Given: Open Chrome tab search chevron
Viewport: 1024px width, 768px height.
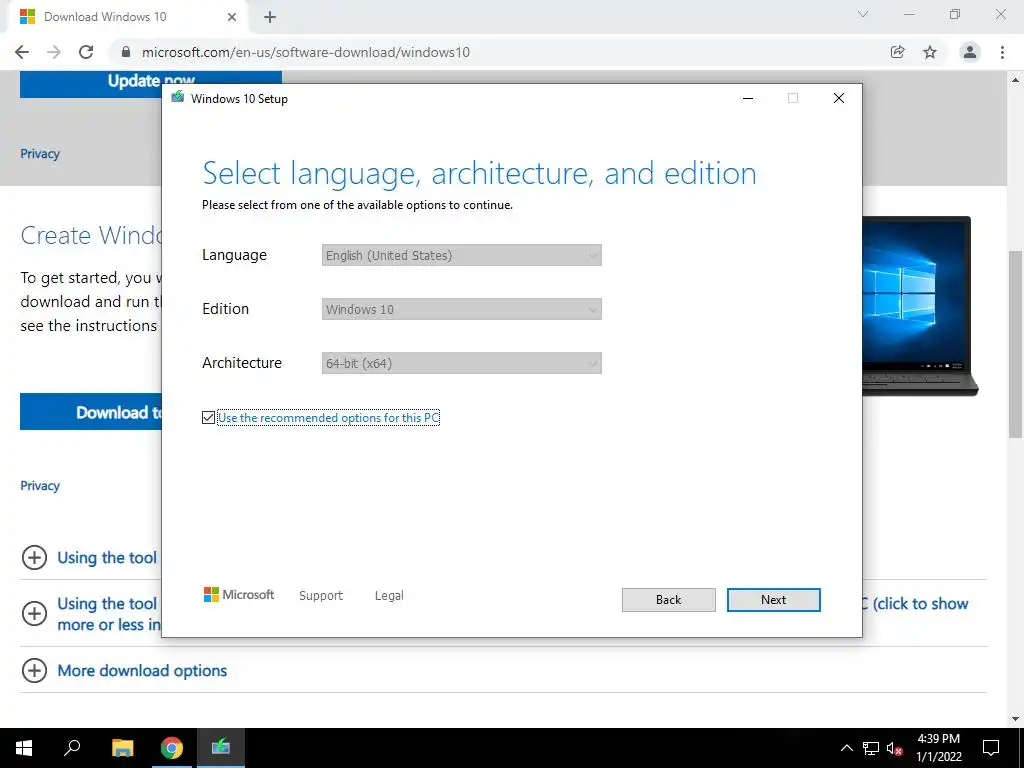Looking at the screenshot, I should tap(863, 14).
